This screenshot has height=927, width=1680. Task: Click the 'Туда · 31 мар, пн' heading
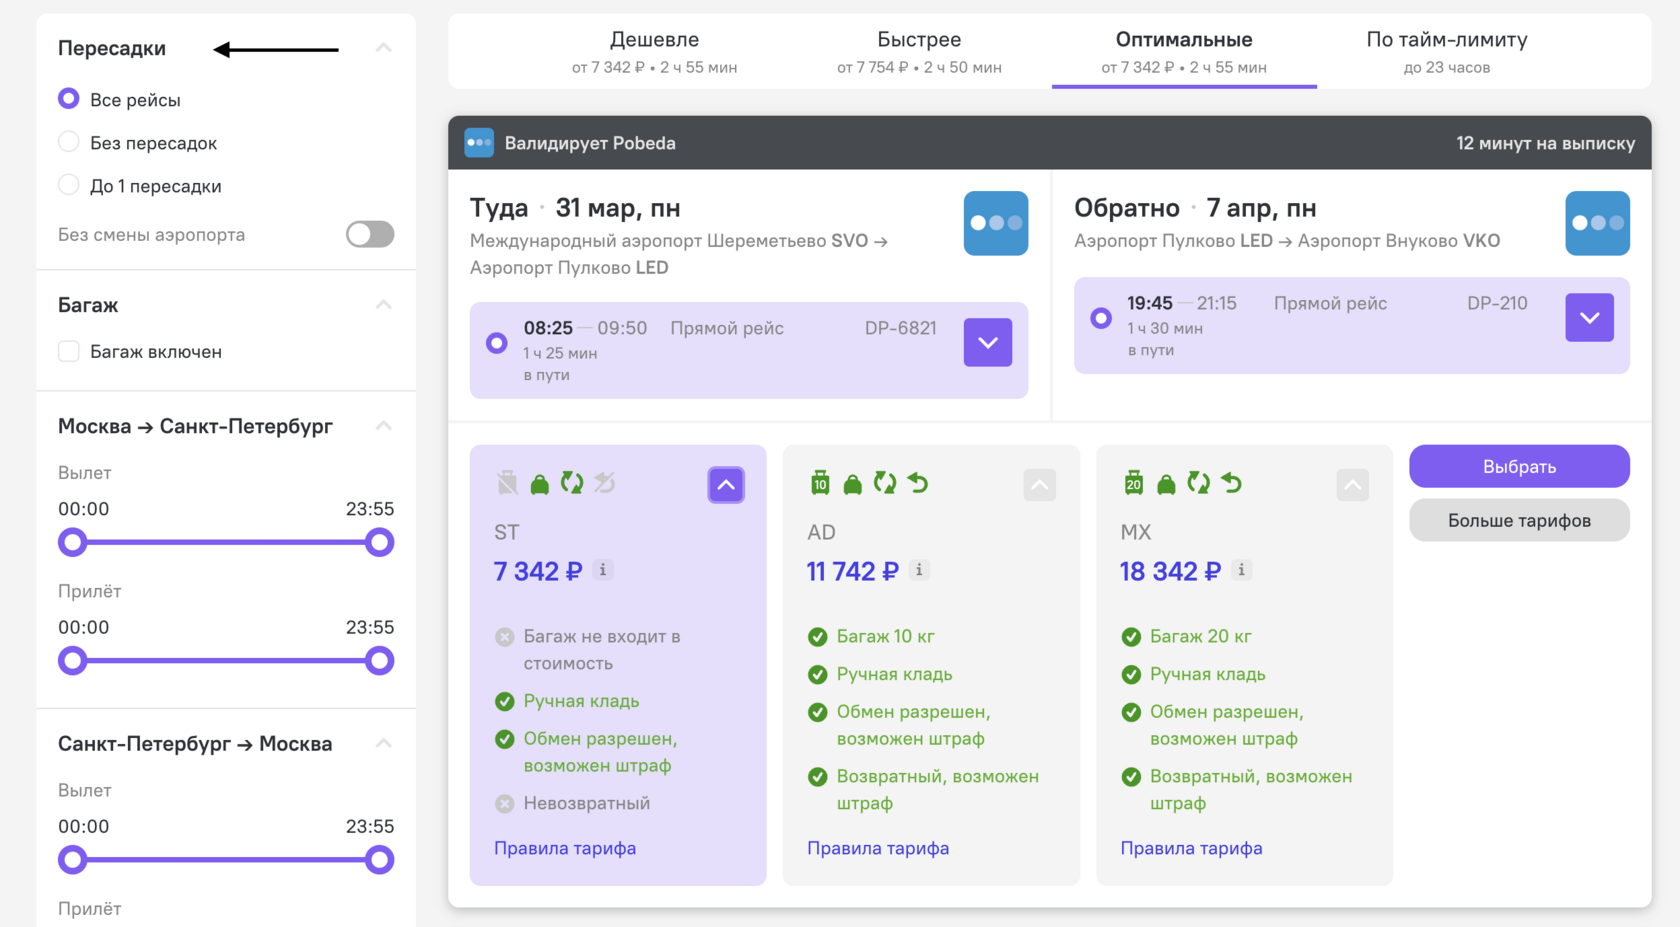tap(575, 208)
